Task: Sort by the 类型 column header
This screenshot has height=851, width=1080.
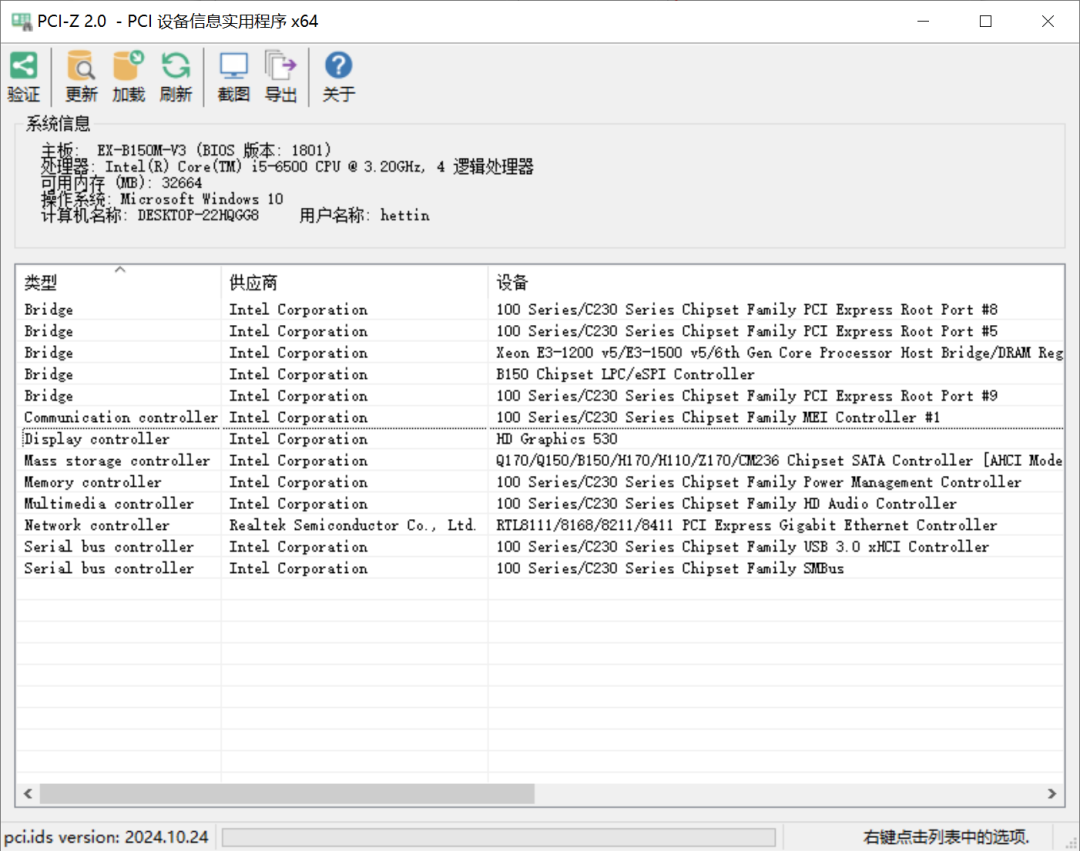Action: coord(118,282)
